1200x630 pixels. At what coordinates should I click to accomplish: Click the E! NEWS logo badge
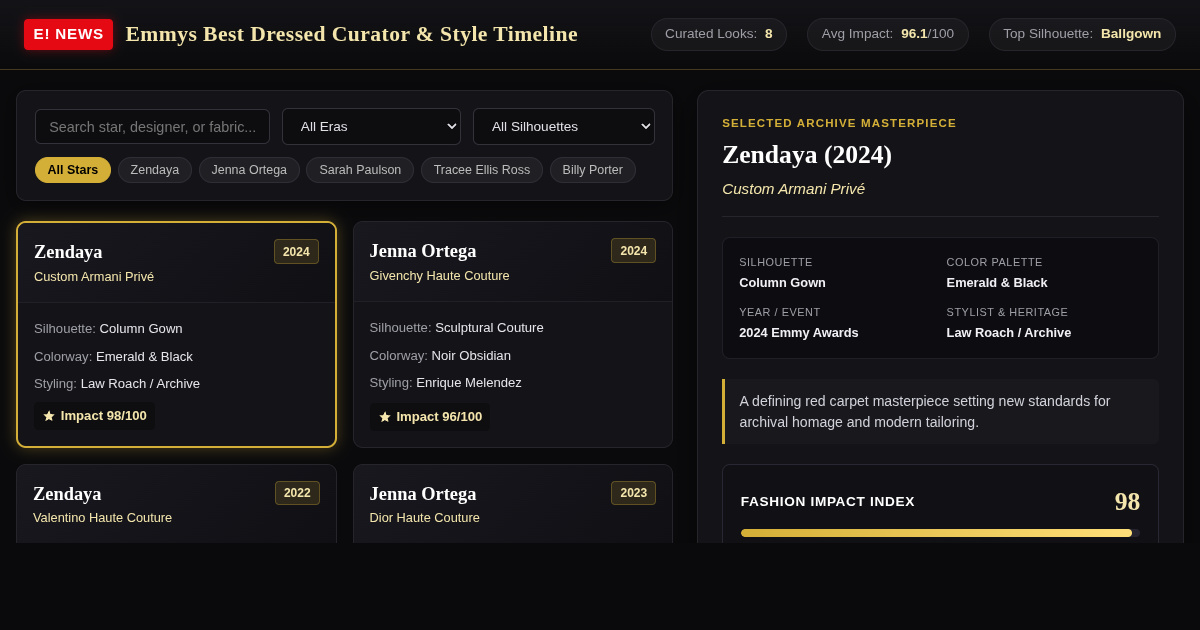click(x=68, y=34)
